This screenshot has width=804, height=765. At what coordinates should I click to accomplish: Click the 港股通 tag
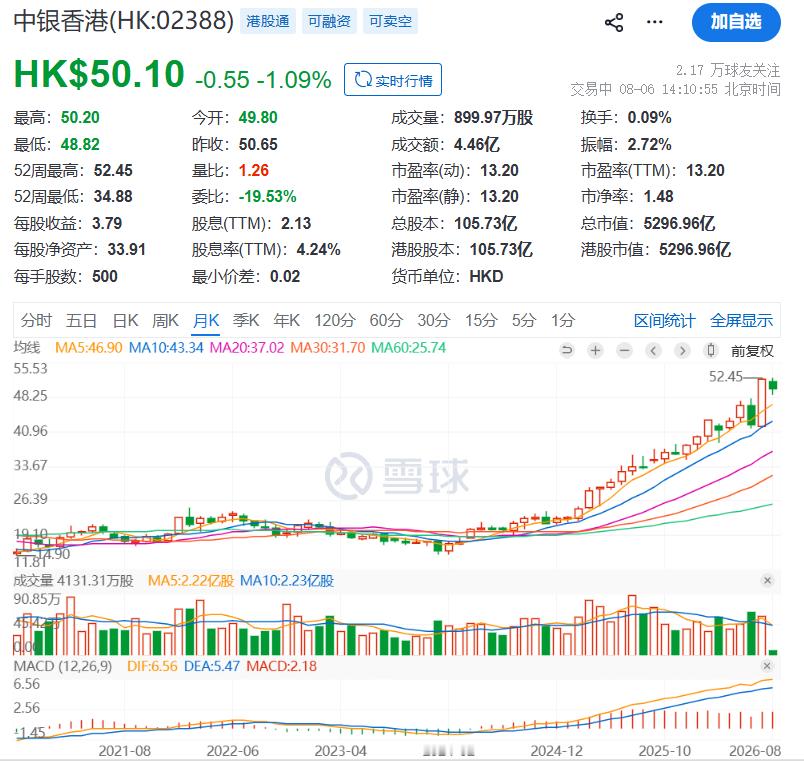click(268, 22)
